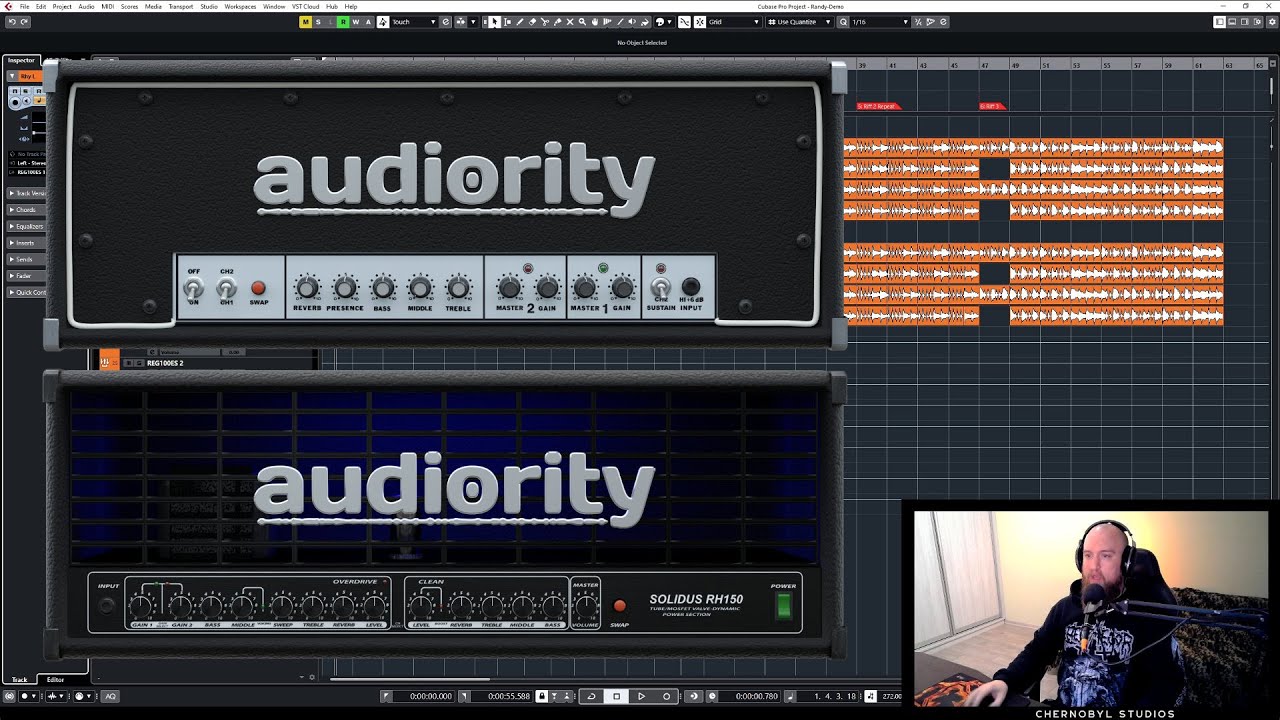This screenshot has height=720, width=1280.
Task: Click the red SWAP button on Solidus RH150
Action: [619, 606]
